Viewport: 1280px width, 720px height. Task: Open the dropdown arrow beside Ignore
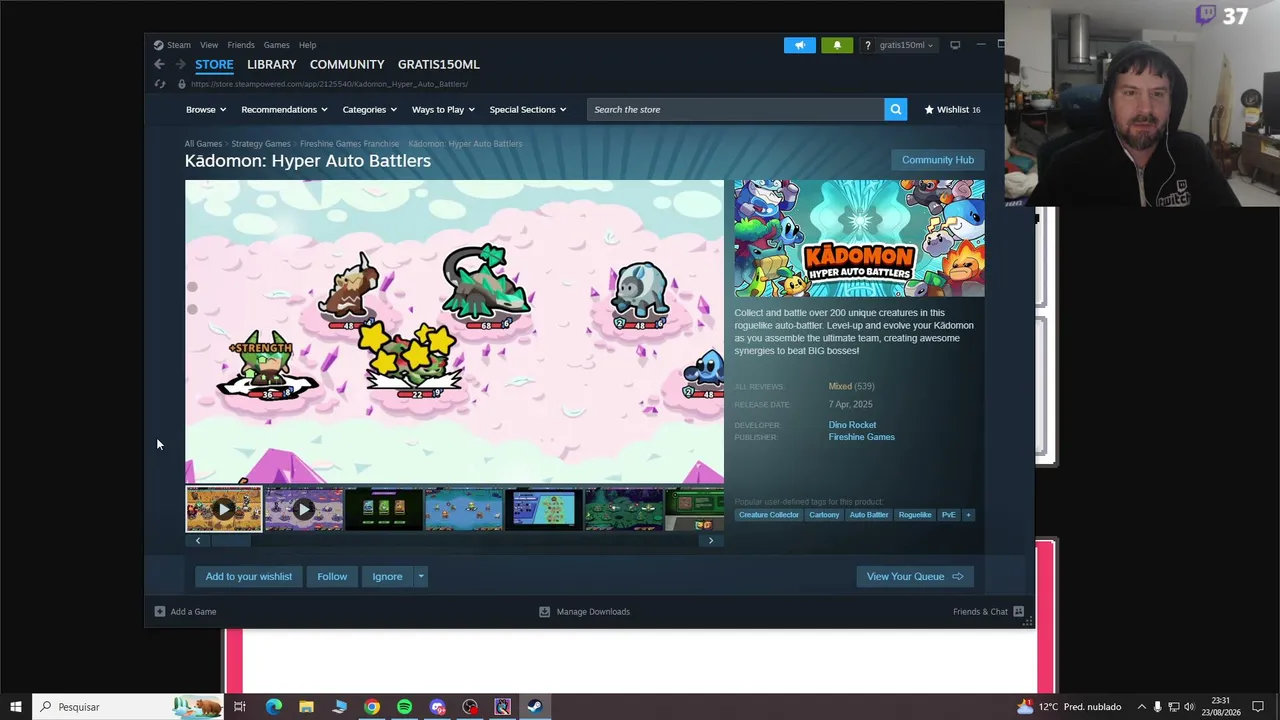click(x=421, y=576)
